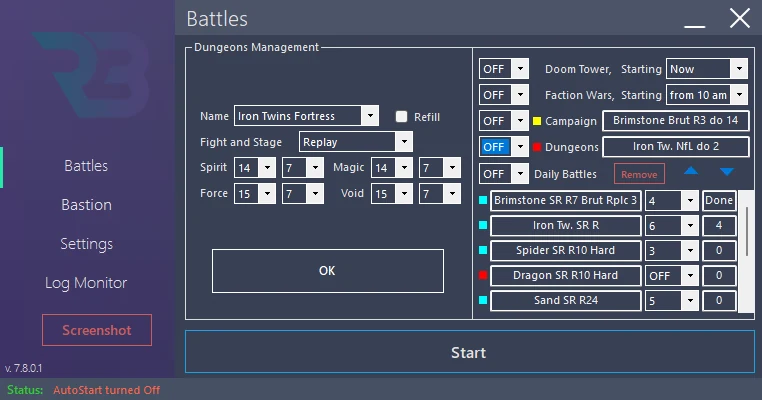This screenshot has width=762, height=400.
Task: Open the Magic stage 14 dropdown
Action: [404, 168]
